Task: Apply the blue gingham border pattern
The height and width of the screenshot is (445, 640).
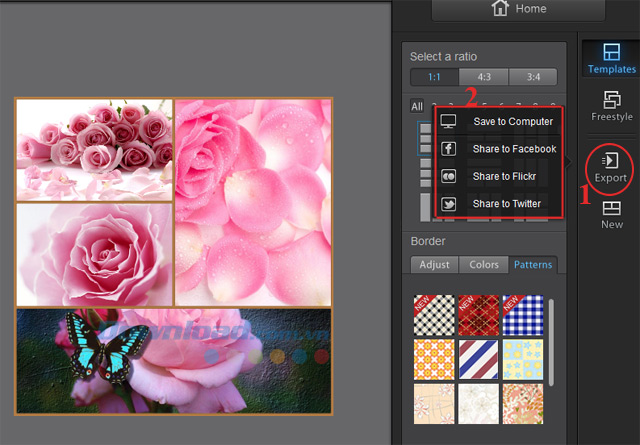Action: coord(522,314)
